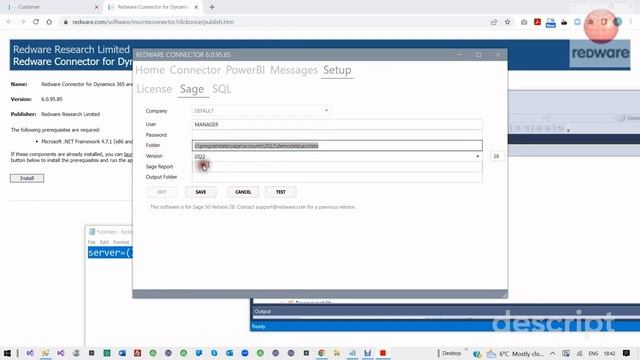Open the Connector tab
The width and height of the screenshot is (640, 360).
click(195, 70)
